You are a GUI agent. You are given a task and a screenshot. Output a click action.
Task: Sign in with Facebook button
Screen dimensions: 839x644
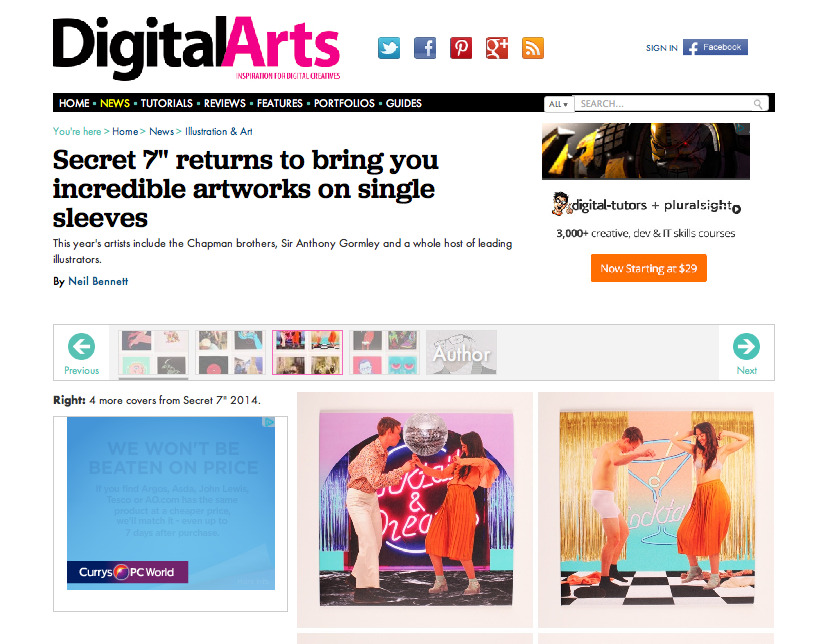click(715, 48)
